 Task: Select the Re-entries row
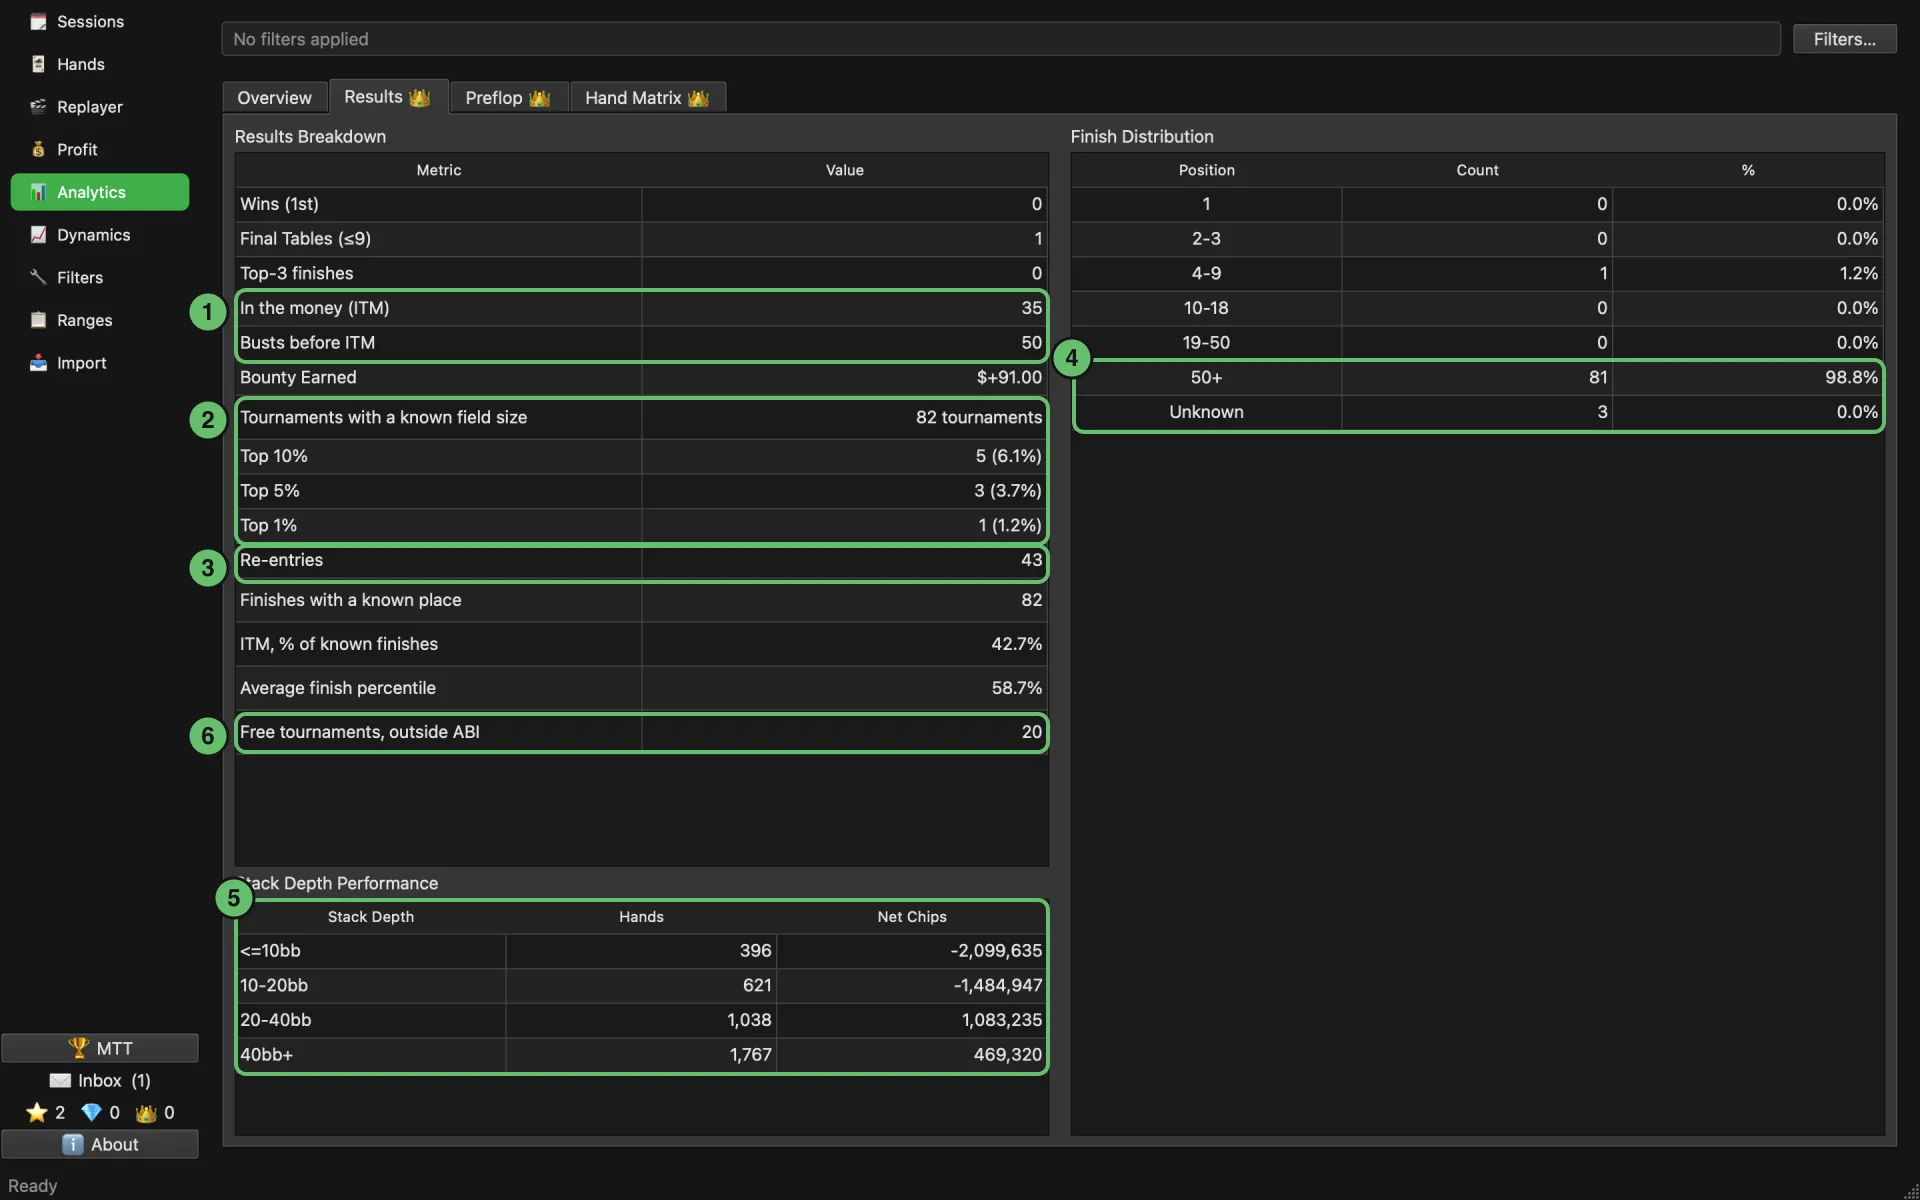point(641,561)
